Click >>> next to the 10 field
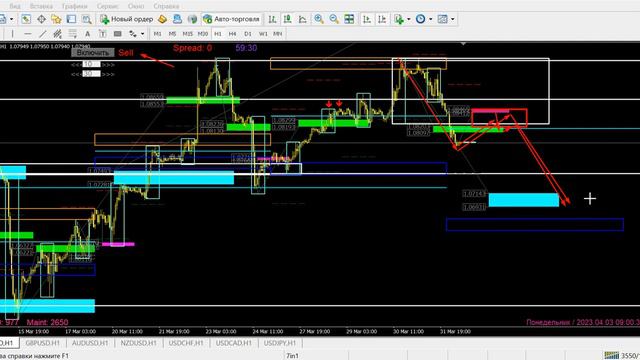The height and width of the screenshot is (360, 640). coord(108,64)
